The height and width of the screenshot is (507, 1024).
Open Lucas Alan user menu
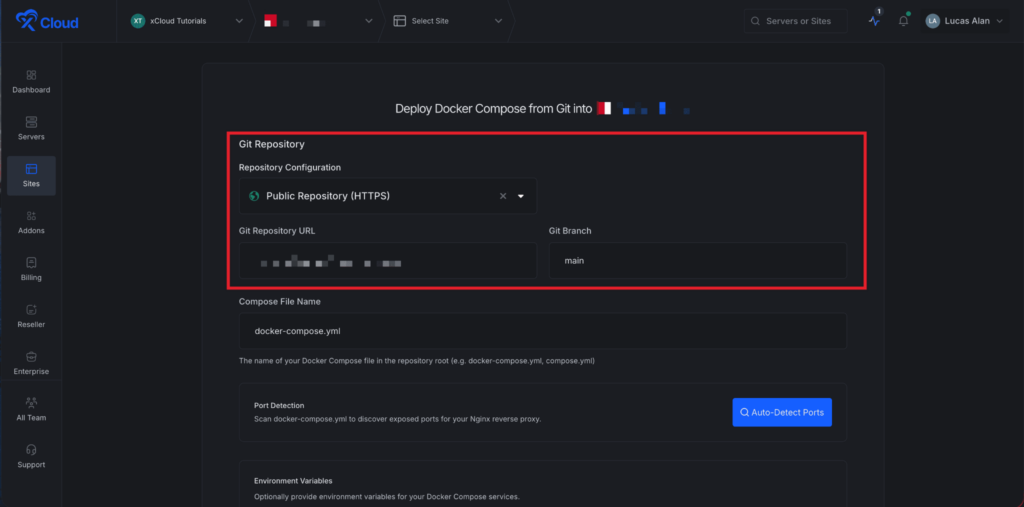pos(964,21)
